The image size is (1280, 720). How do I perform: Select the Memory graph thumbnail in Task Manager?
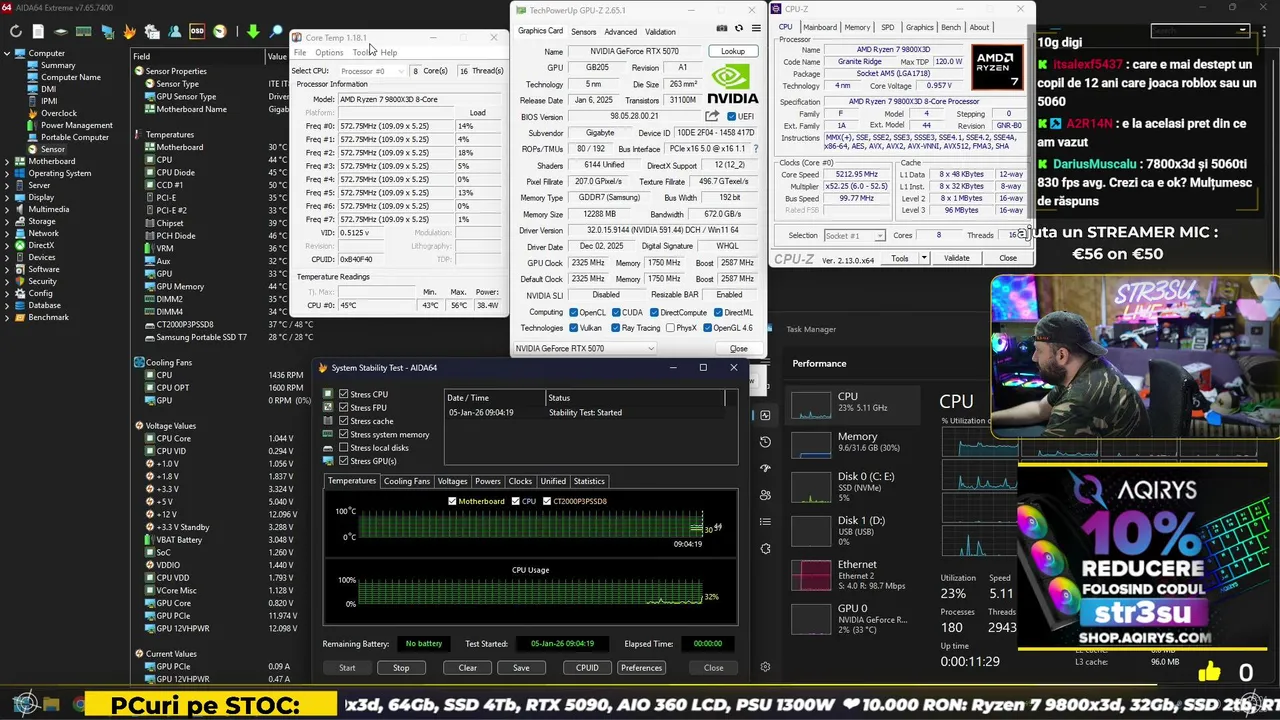(811, 445)
